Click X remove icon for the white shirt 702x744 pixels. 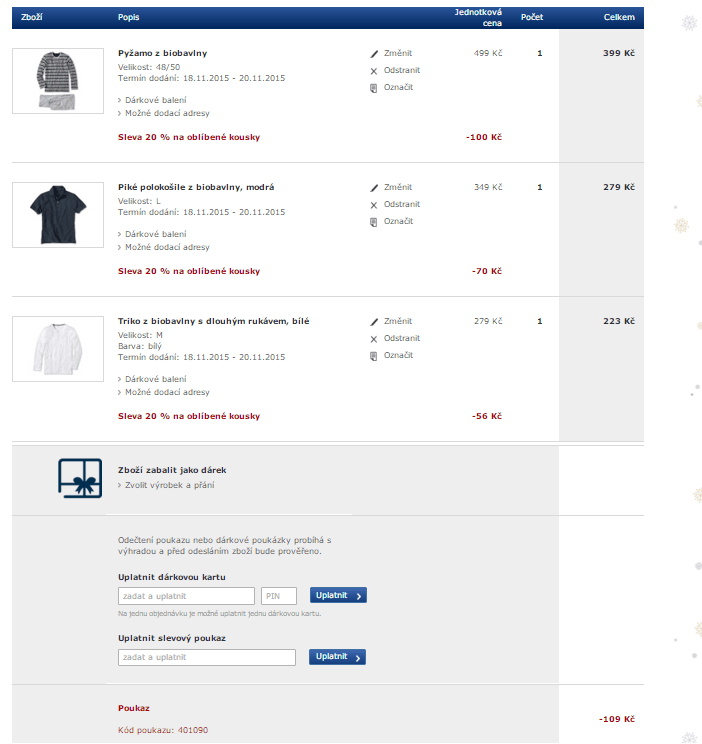click(374, 339)
